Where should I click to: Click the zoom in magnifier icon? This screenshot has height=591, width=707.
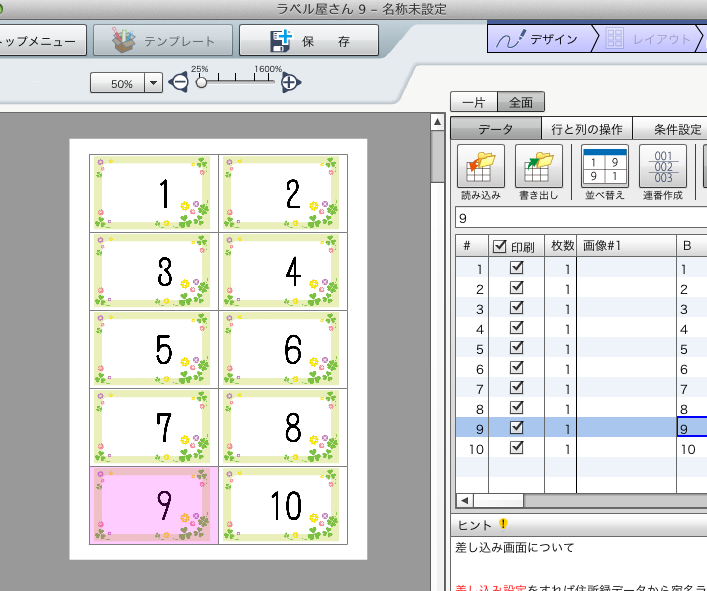[290, 83]
